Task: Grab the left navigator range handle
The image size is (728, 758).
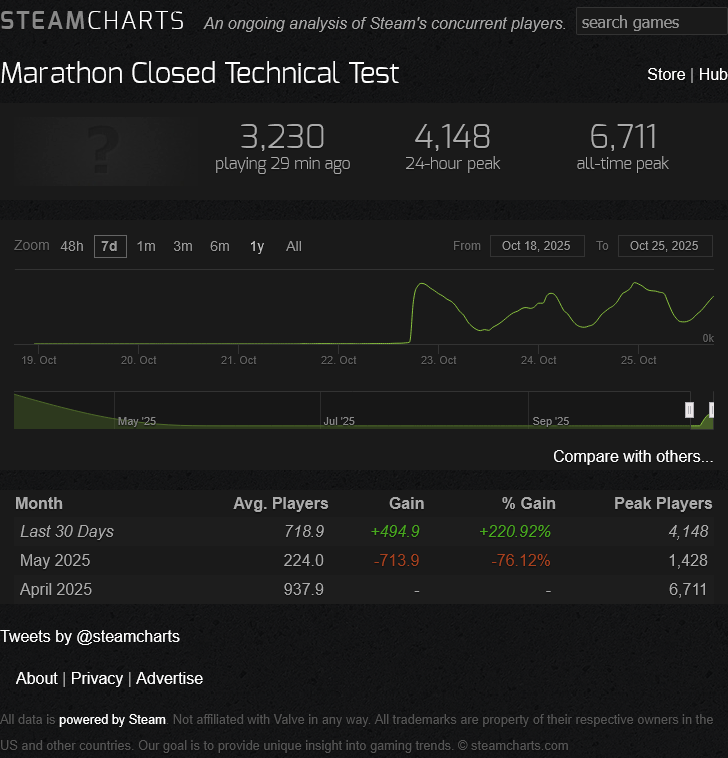Action: 689,410
